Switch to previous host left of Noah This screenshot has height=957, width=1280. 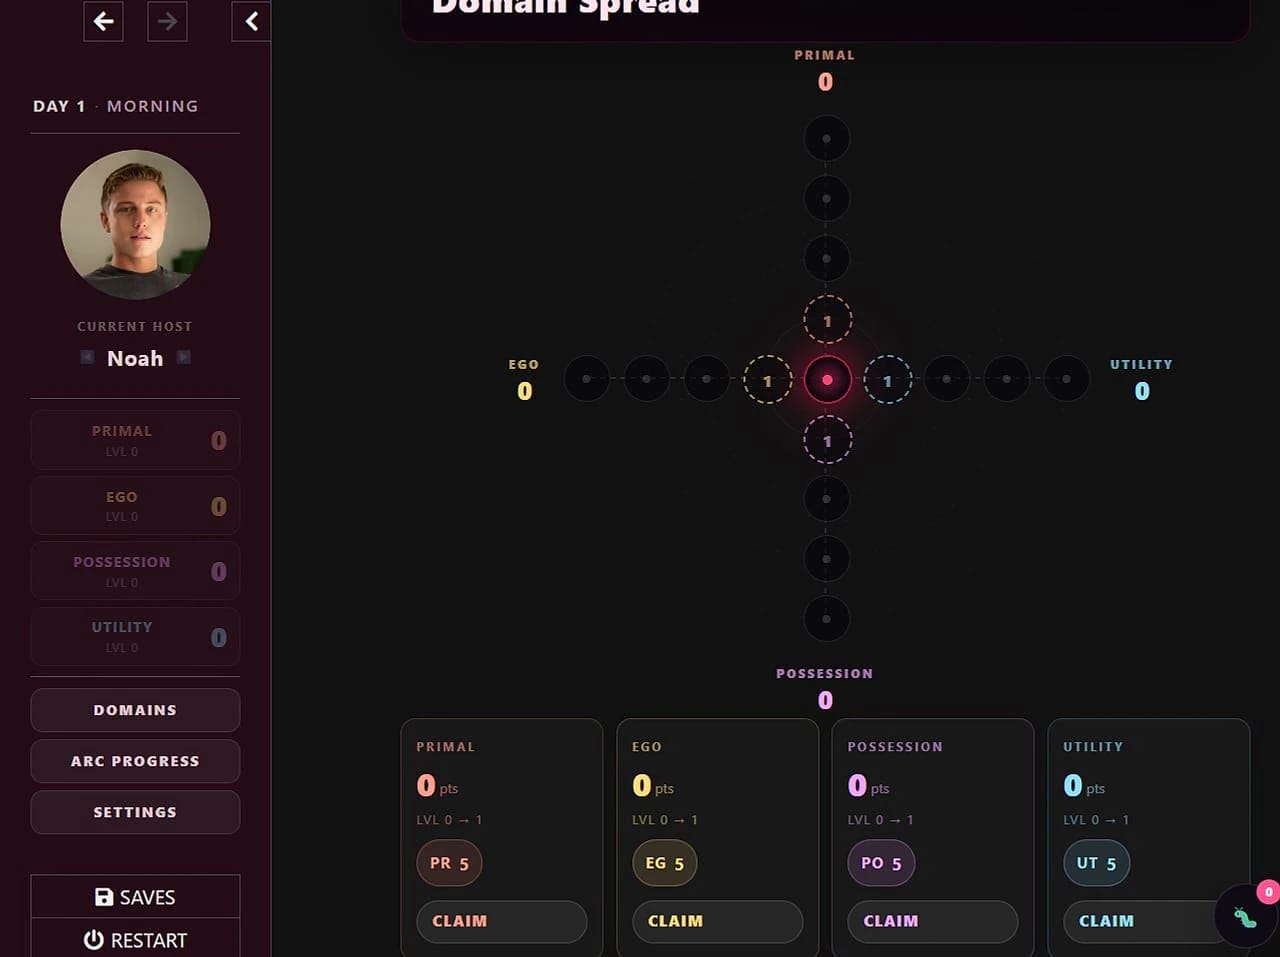[x=87, y=357]
